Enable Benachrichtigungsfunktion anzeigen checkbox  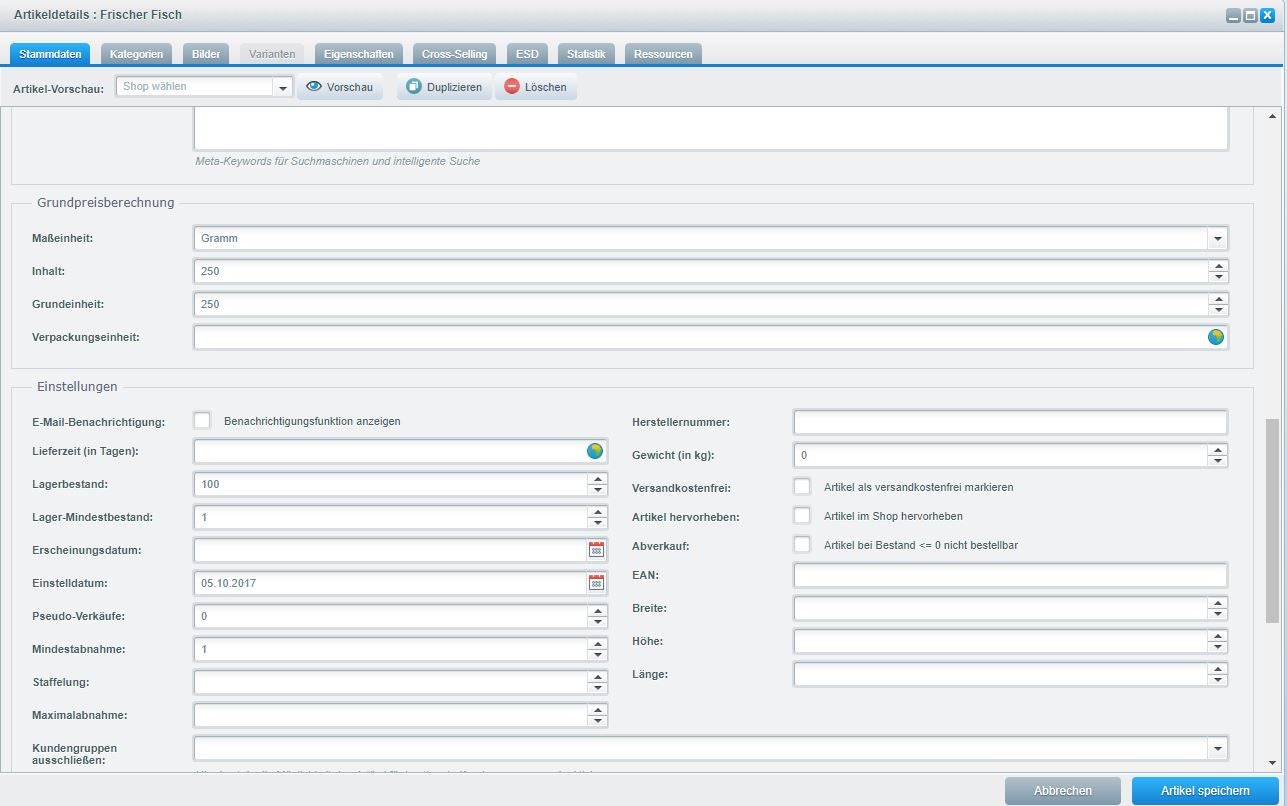coord(203,421)
